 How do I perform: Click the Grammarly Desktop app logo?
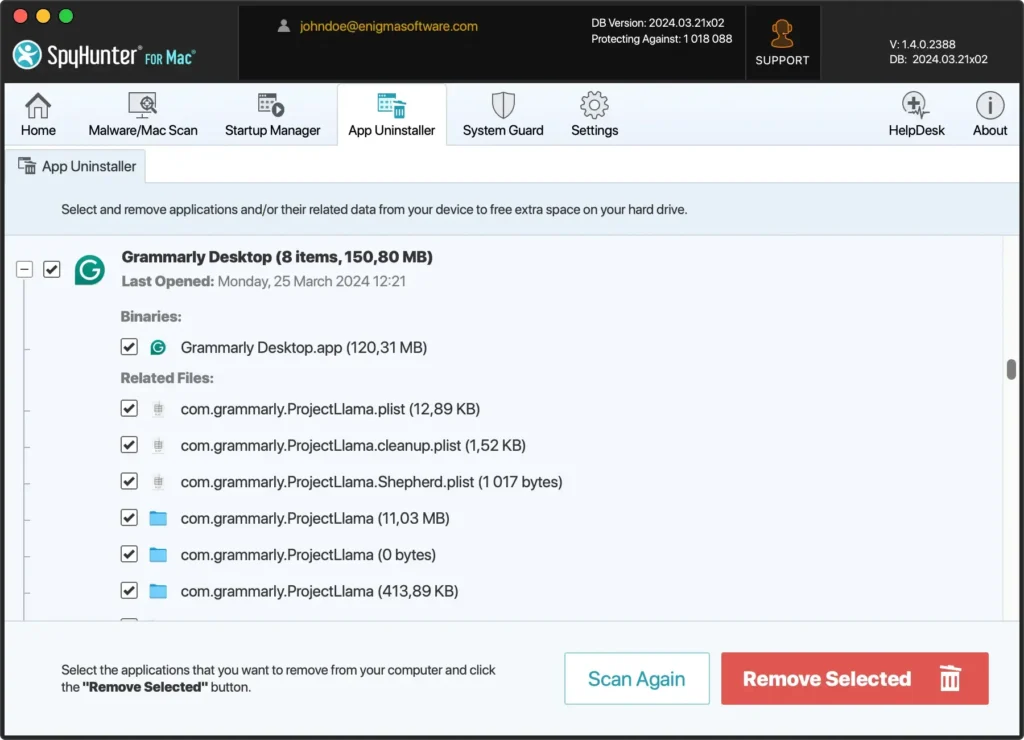coord(90,270)
